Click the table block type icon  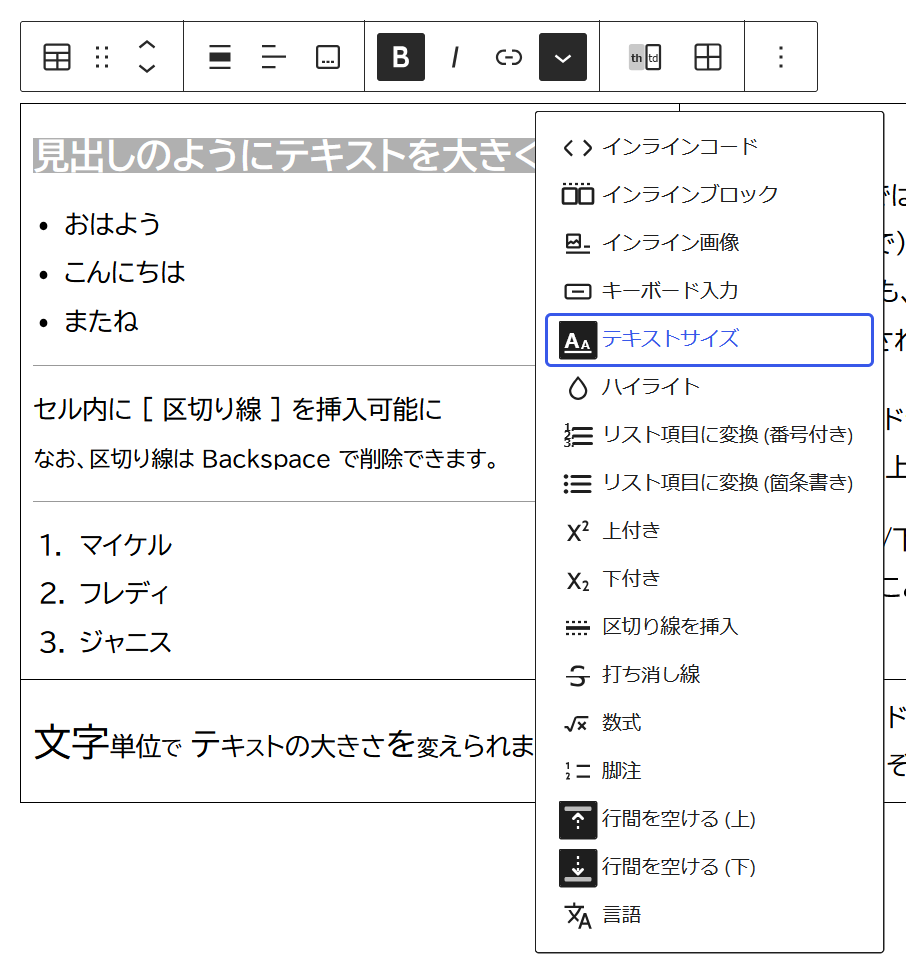point(57,57)
